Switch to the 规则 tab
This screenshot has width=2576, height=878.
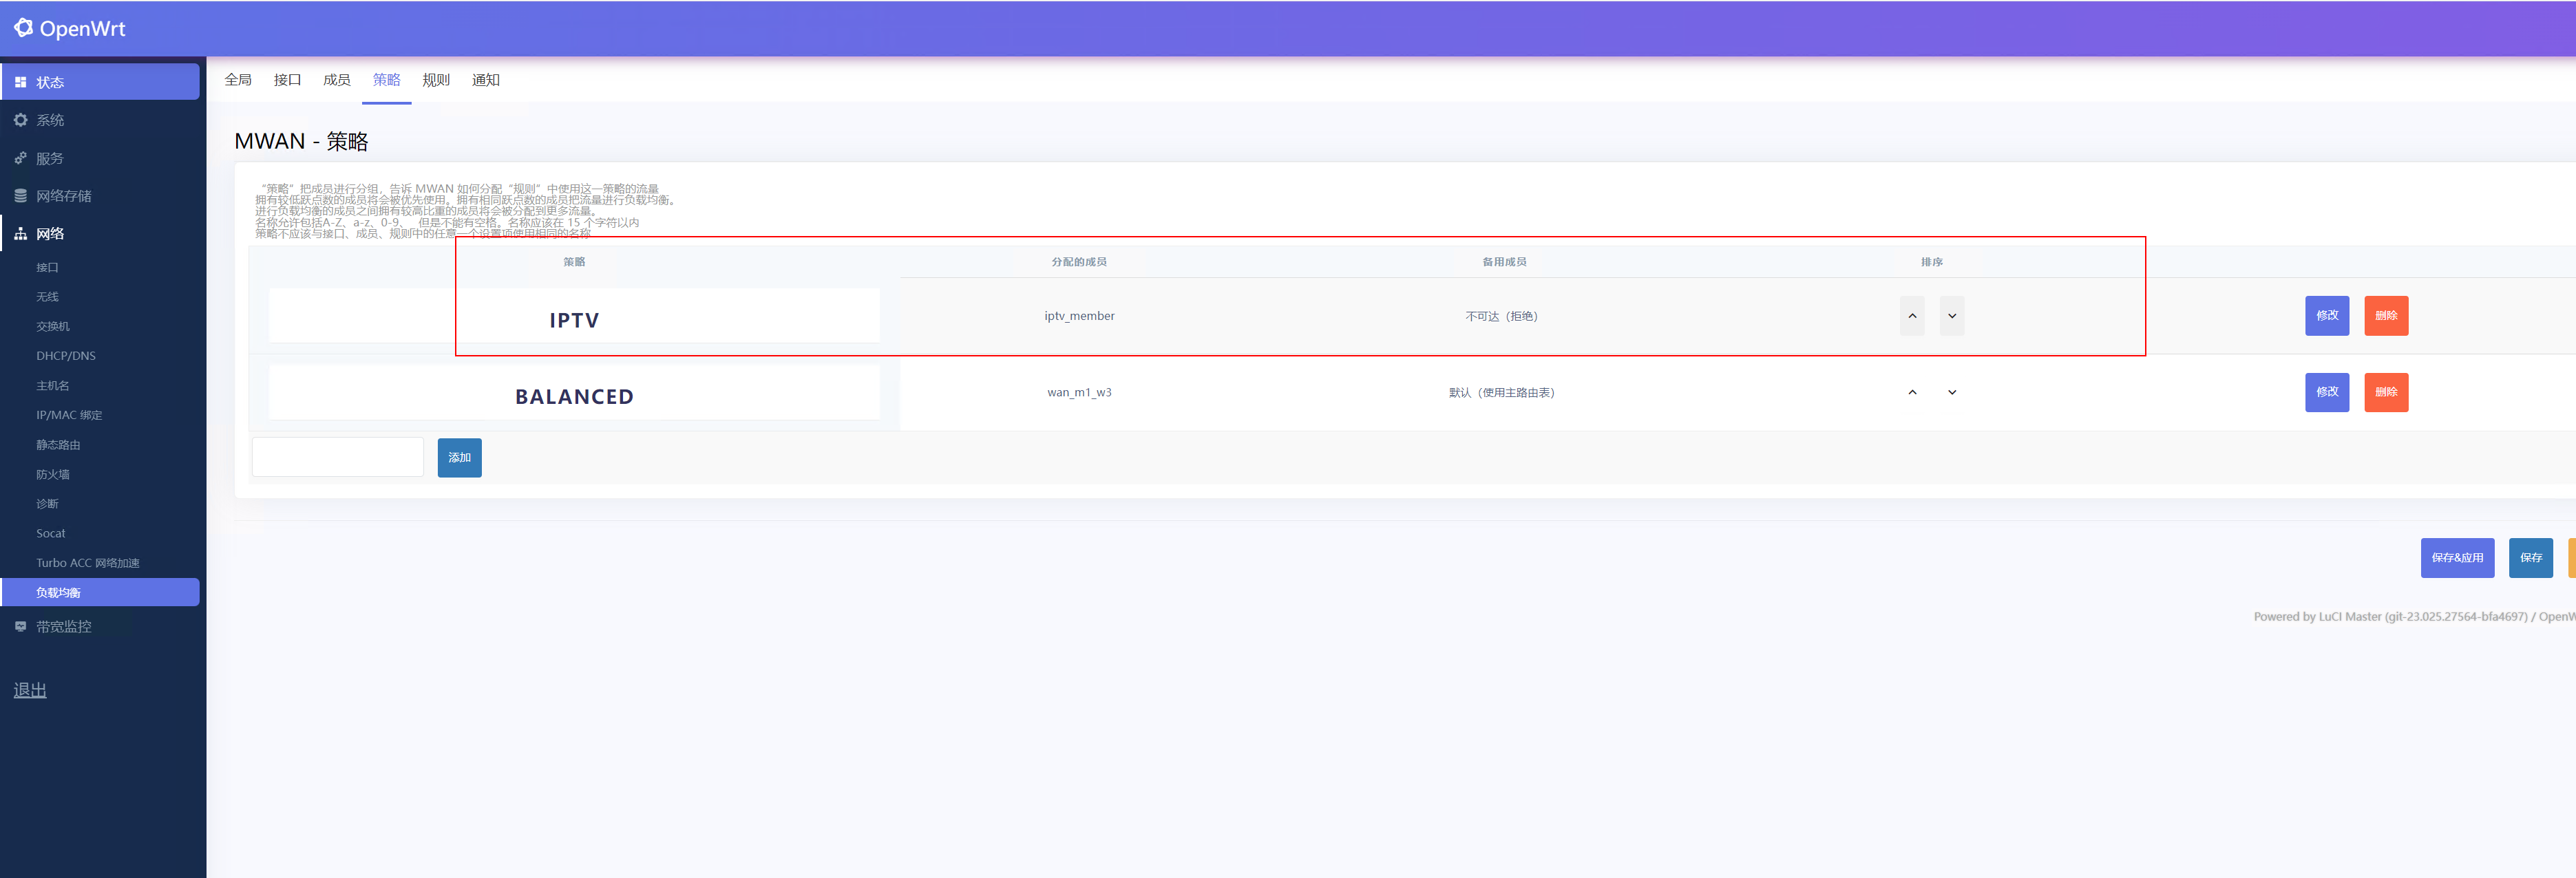tap(436, 80)
